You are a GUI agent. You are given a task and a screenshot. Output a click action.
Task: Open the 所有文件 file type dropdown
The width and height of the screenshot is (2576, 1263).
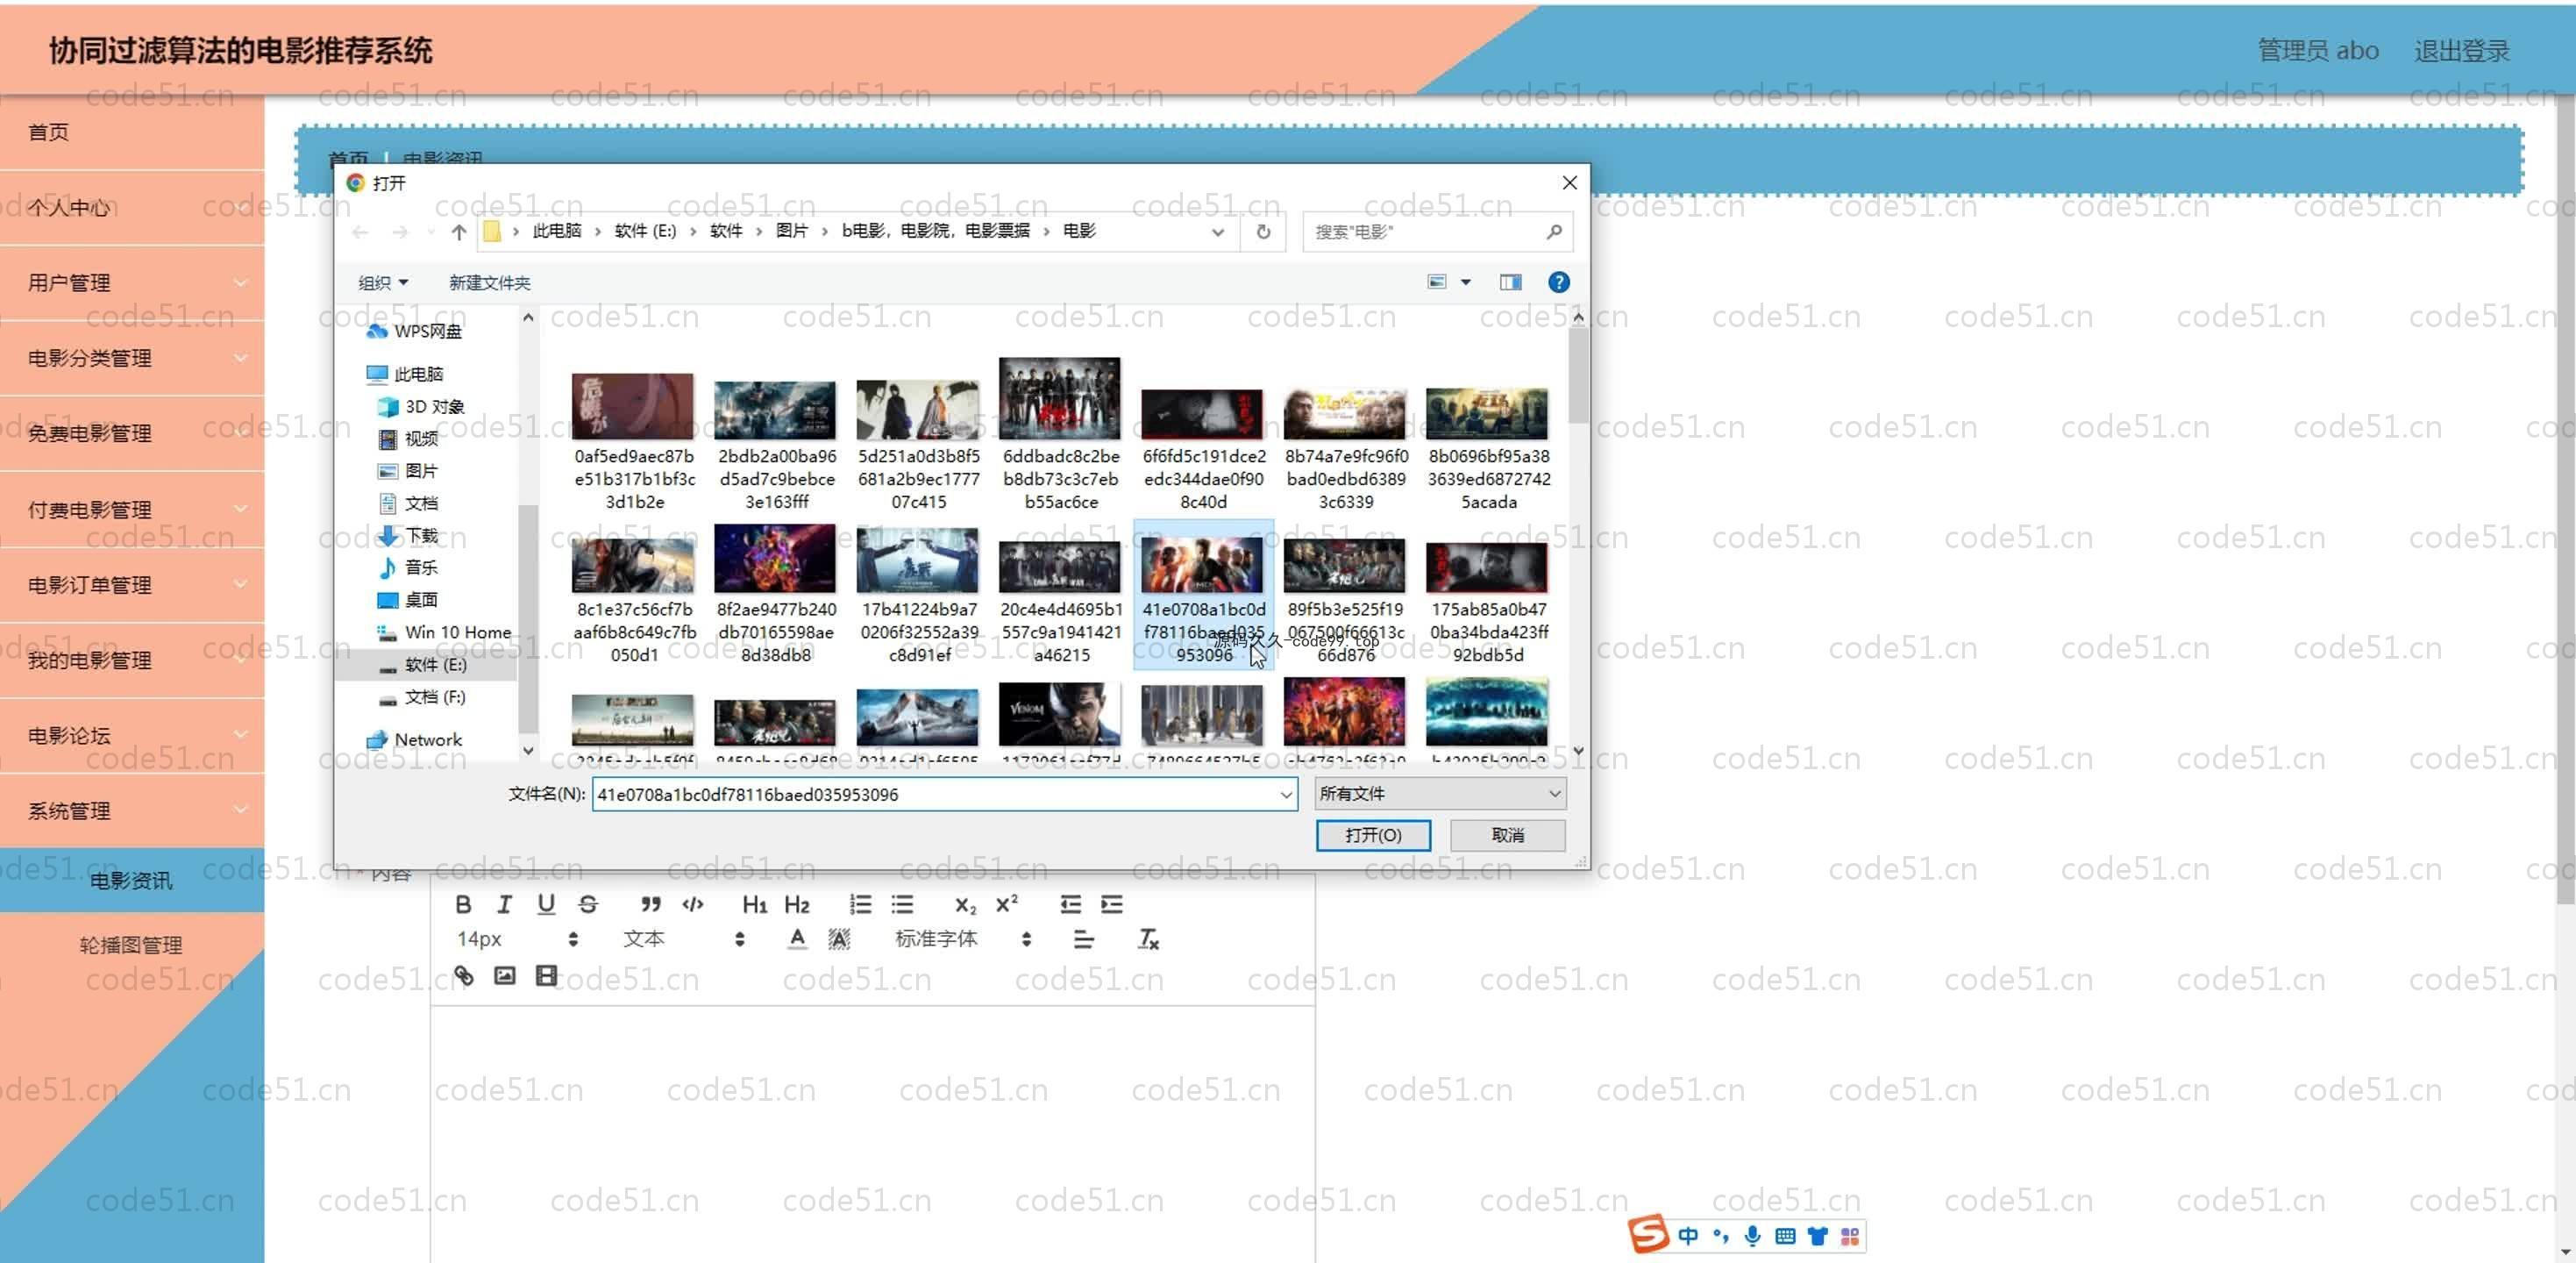click(x=1440, y=794)
